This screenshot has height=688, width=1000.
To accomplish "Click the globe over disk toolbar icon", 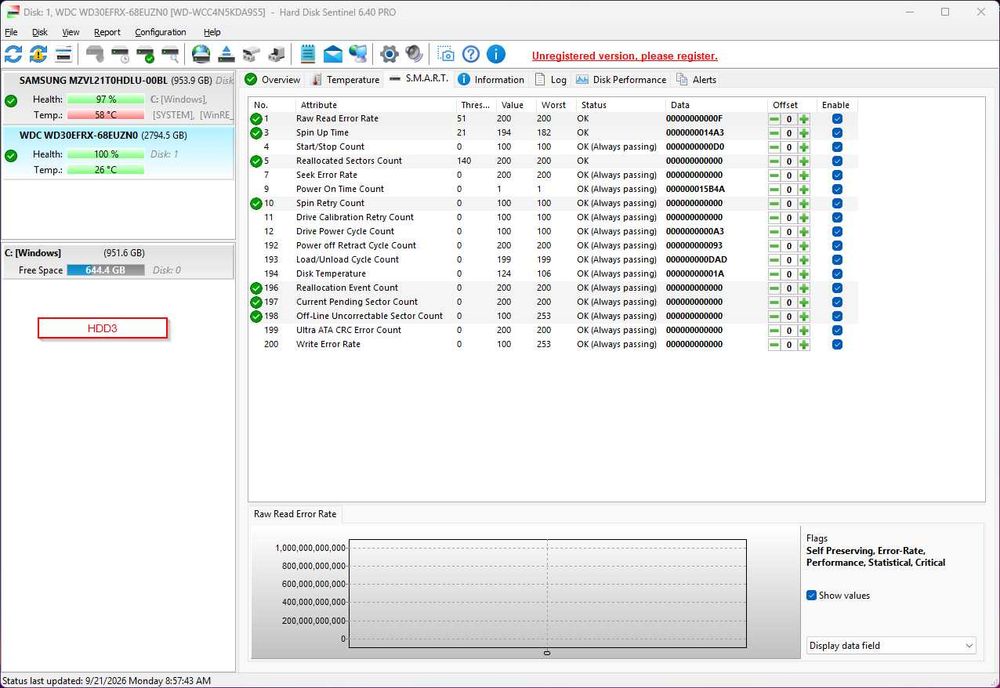I will tap(201, 54).
